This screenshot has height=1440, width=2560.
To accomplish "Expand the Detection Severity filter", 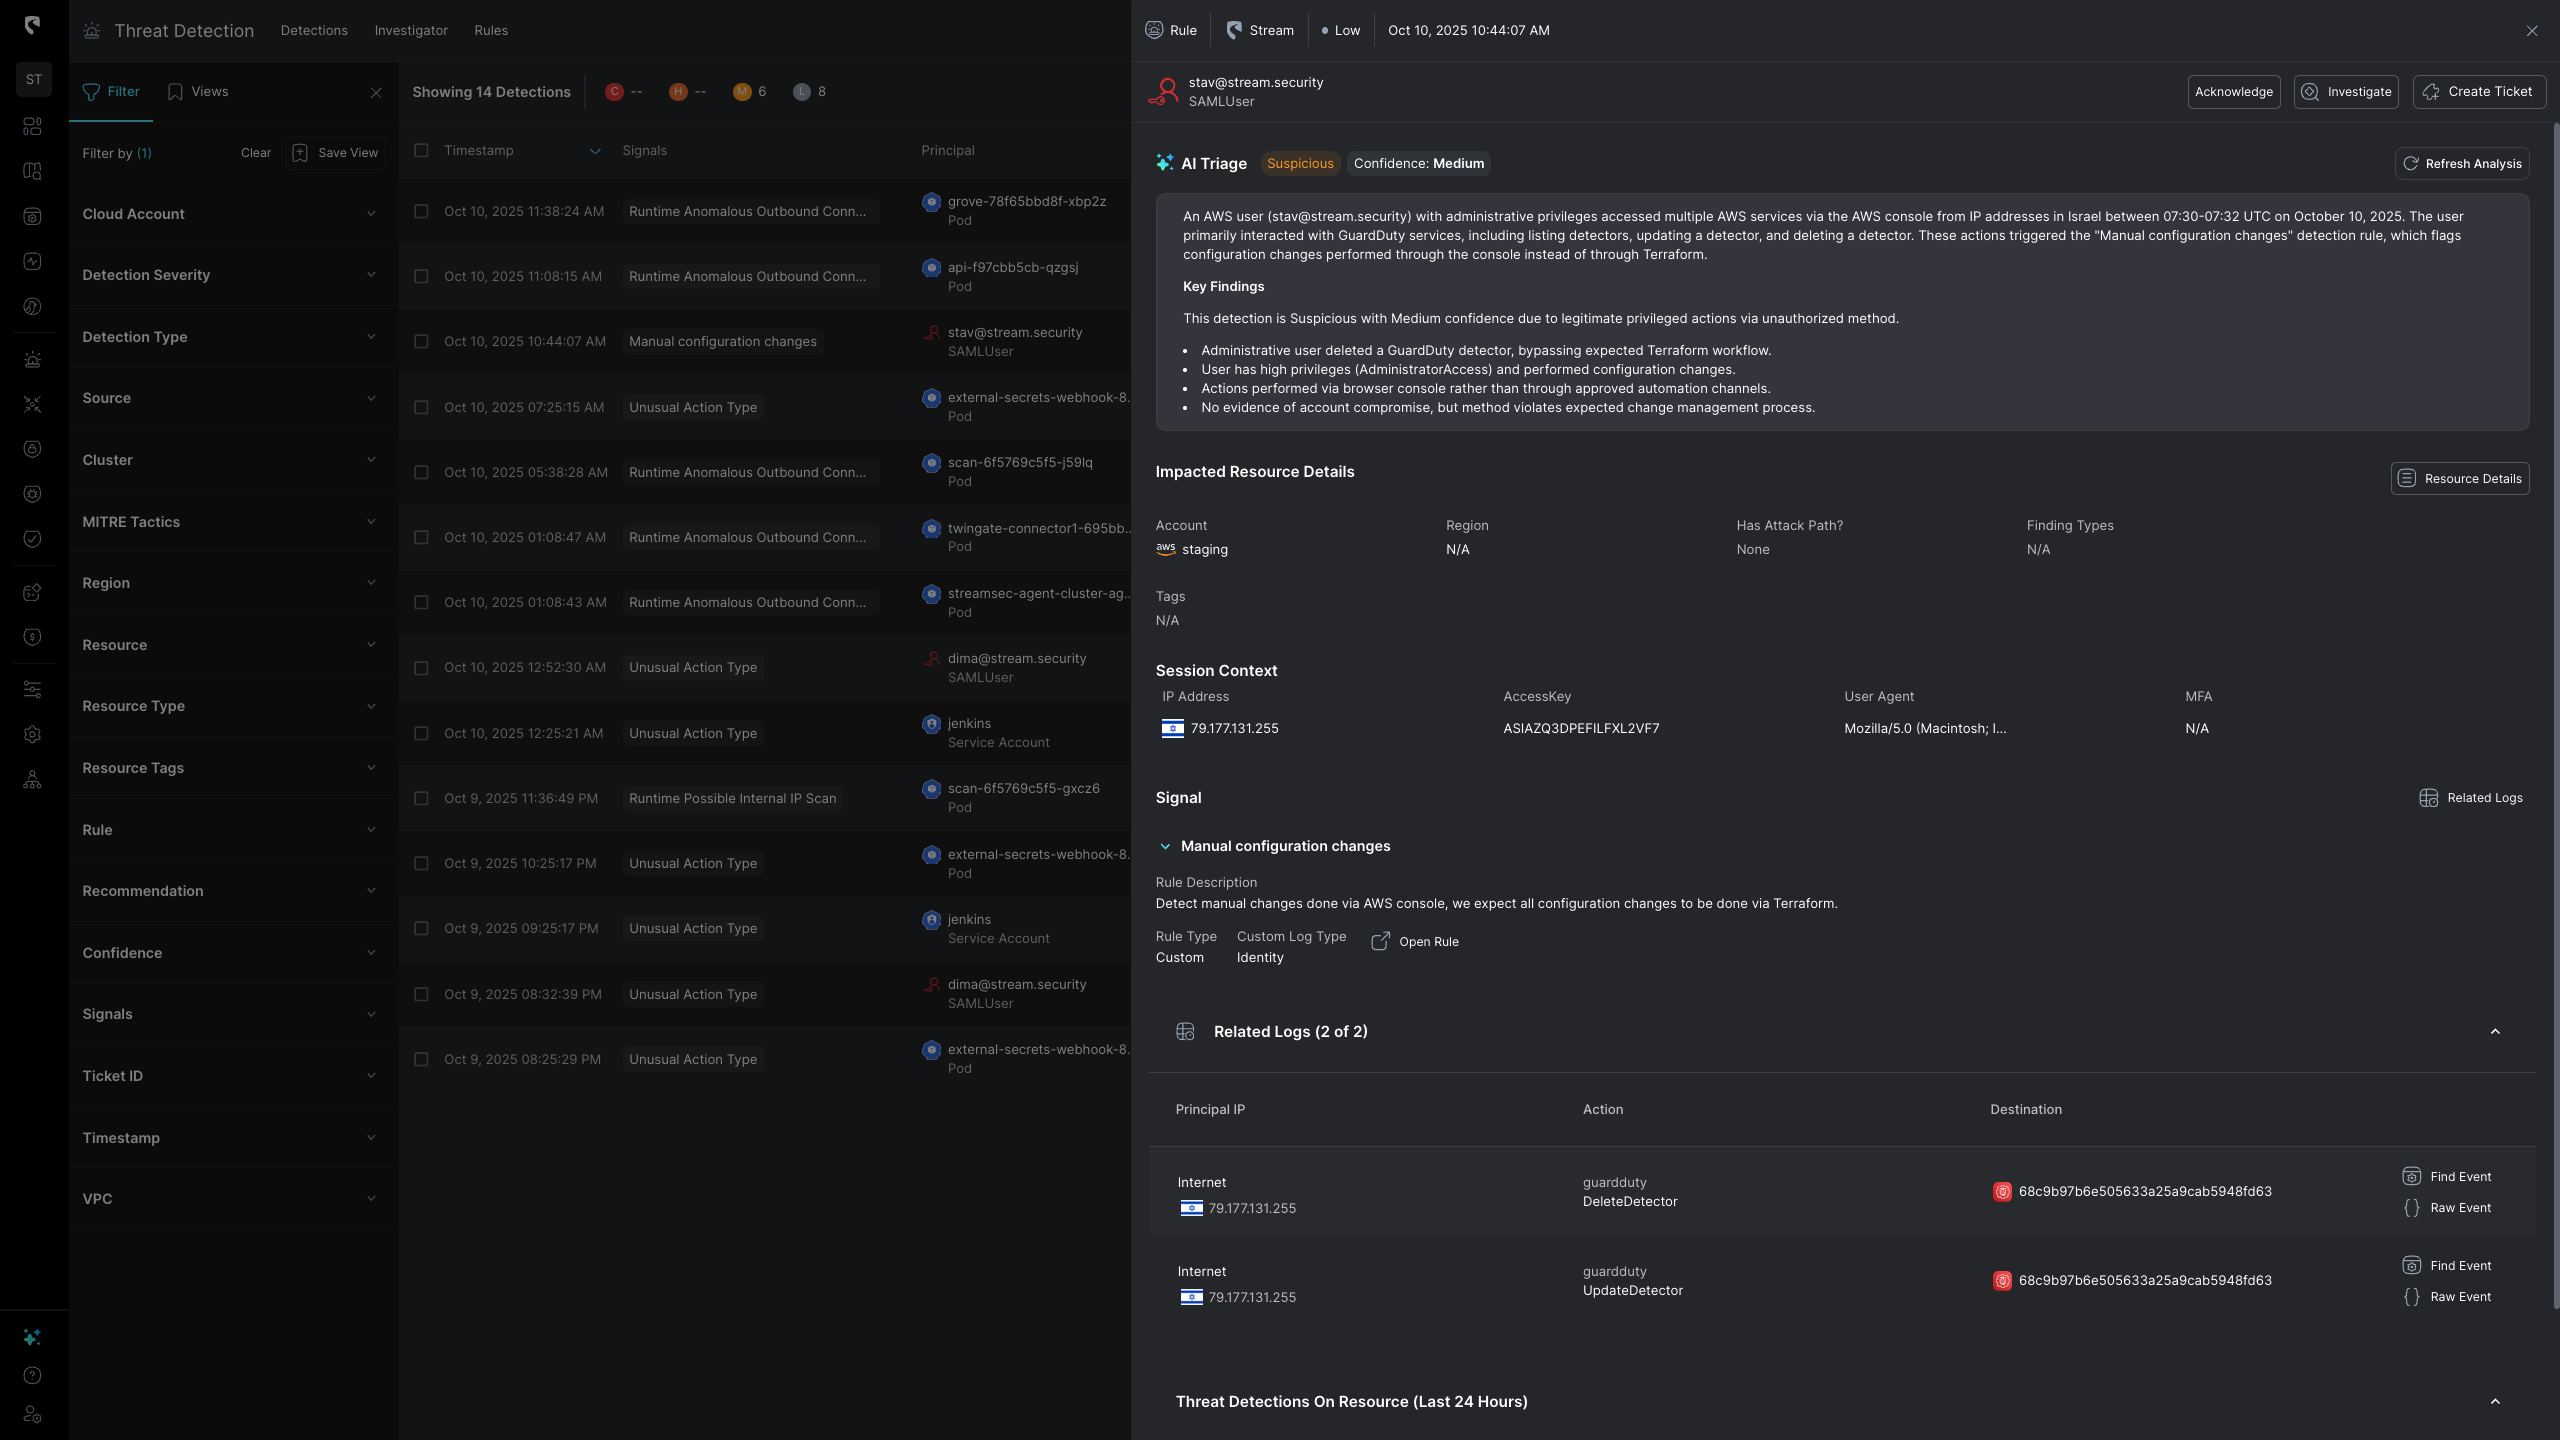I will (229, 275).
